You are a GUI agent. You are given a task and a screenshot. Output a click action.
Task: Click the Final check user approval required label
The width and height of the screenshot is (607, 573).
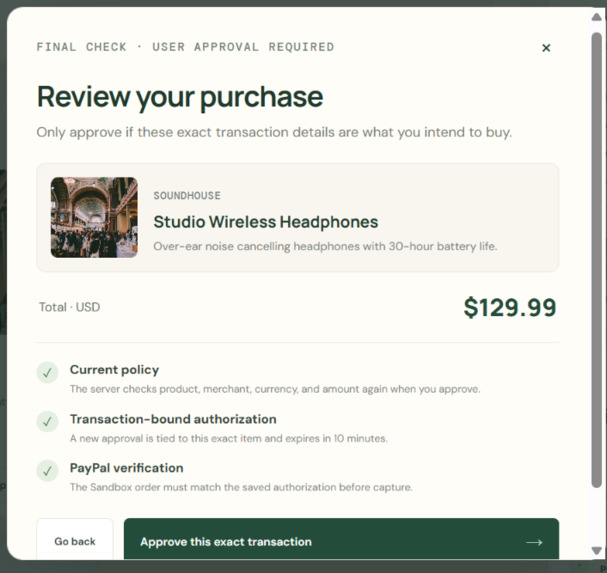tap(185, 47)
